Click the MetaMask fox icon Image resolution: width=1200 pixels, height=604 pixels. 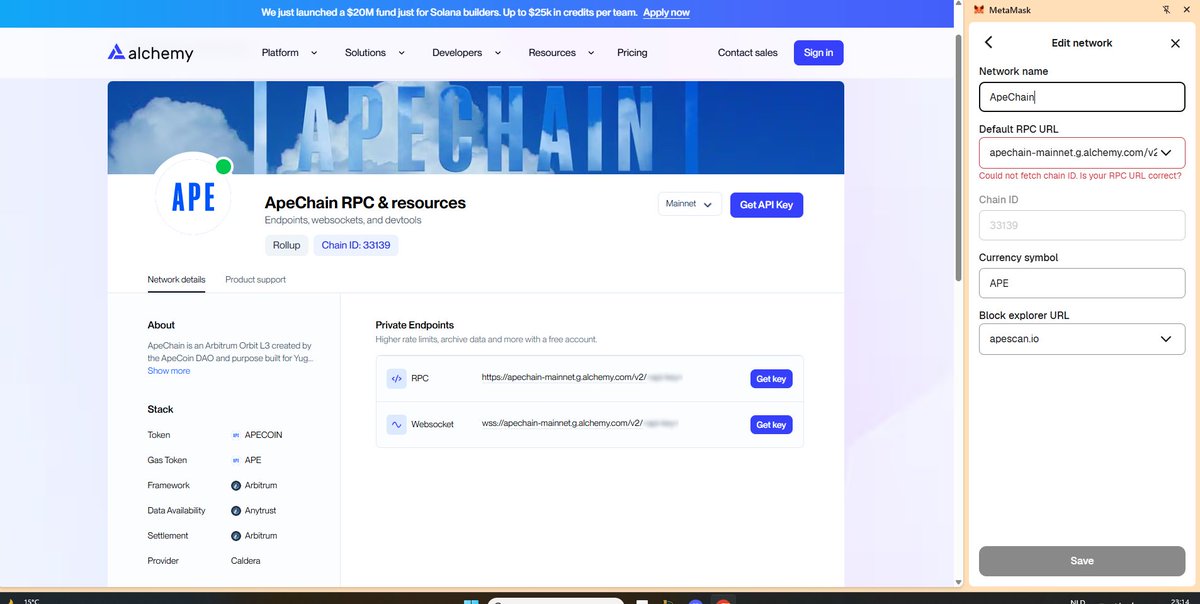(979, 9)
